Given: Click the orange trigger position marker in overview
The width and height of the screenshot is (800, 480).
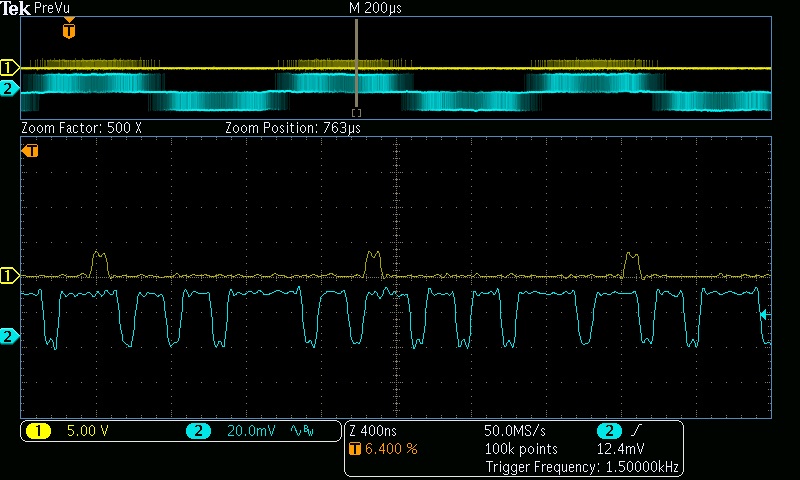Looking at the screenshot, I should [69, 29].
